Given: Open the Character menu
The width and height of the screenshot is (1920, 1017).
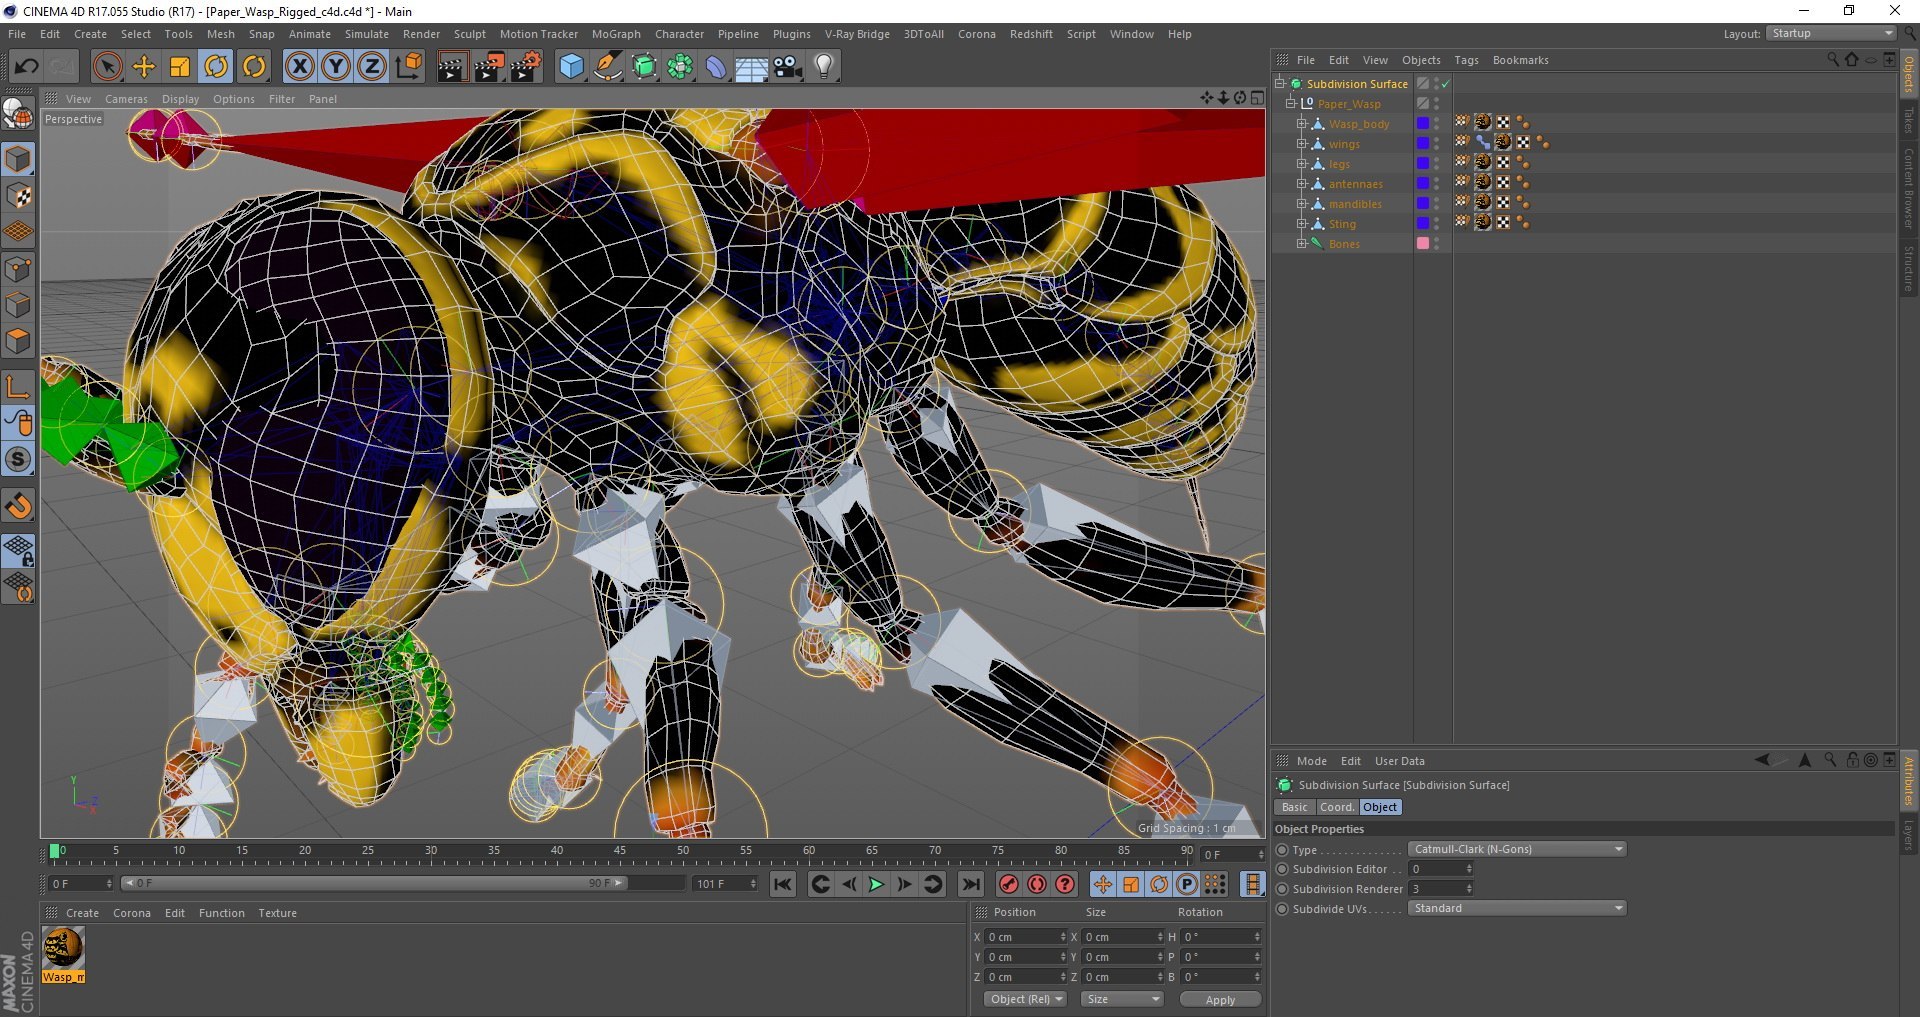Looking at the screenshot, I should [680, 34].
